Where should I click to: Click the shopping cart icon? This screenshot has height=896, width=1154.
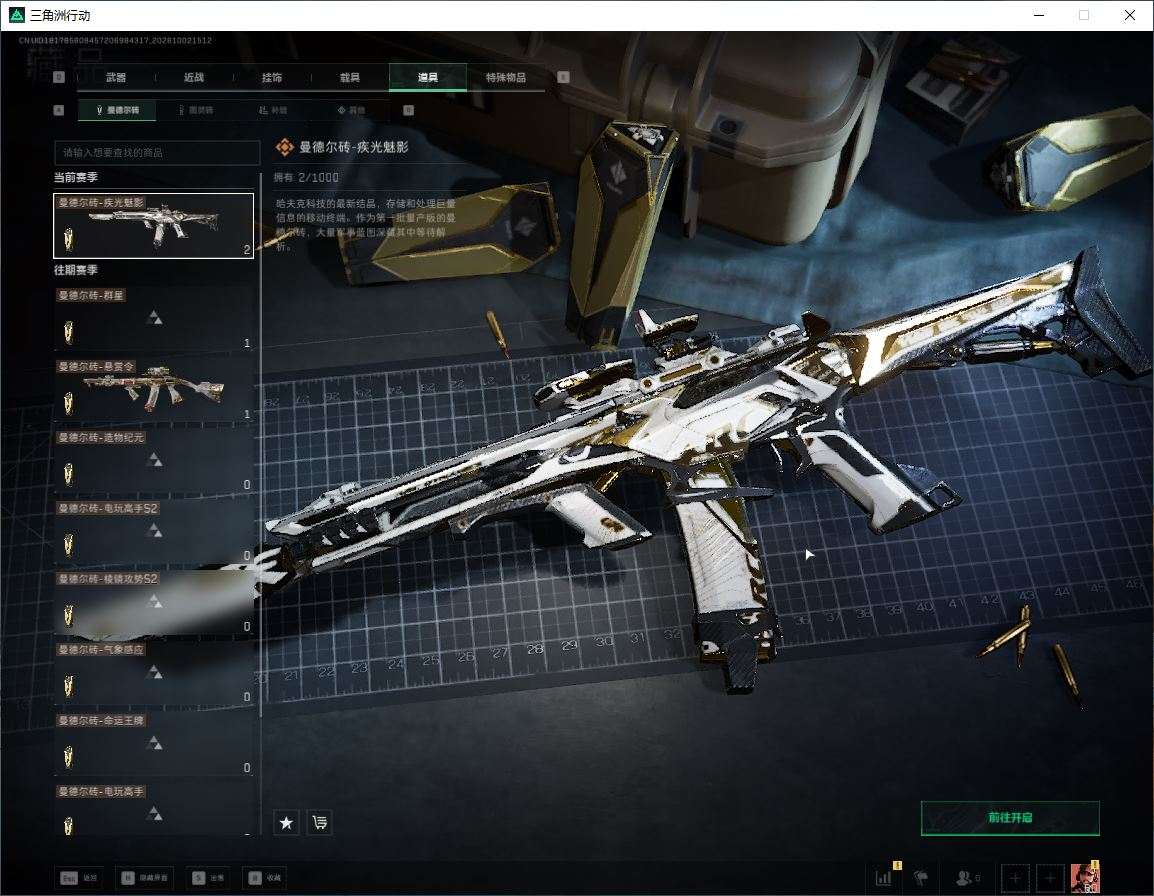320,822
